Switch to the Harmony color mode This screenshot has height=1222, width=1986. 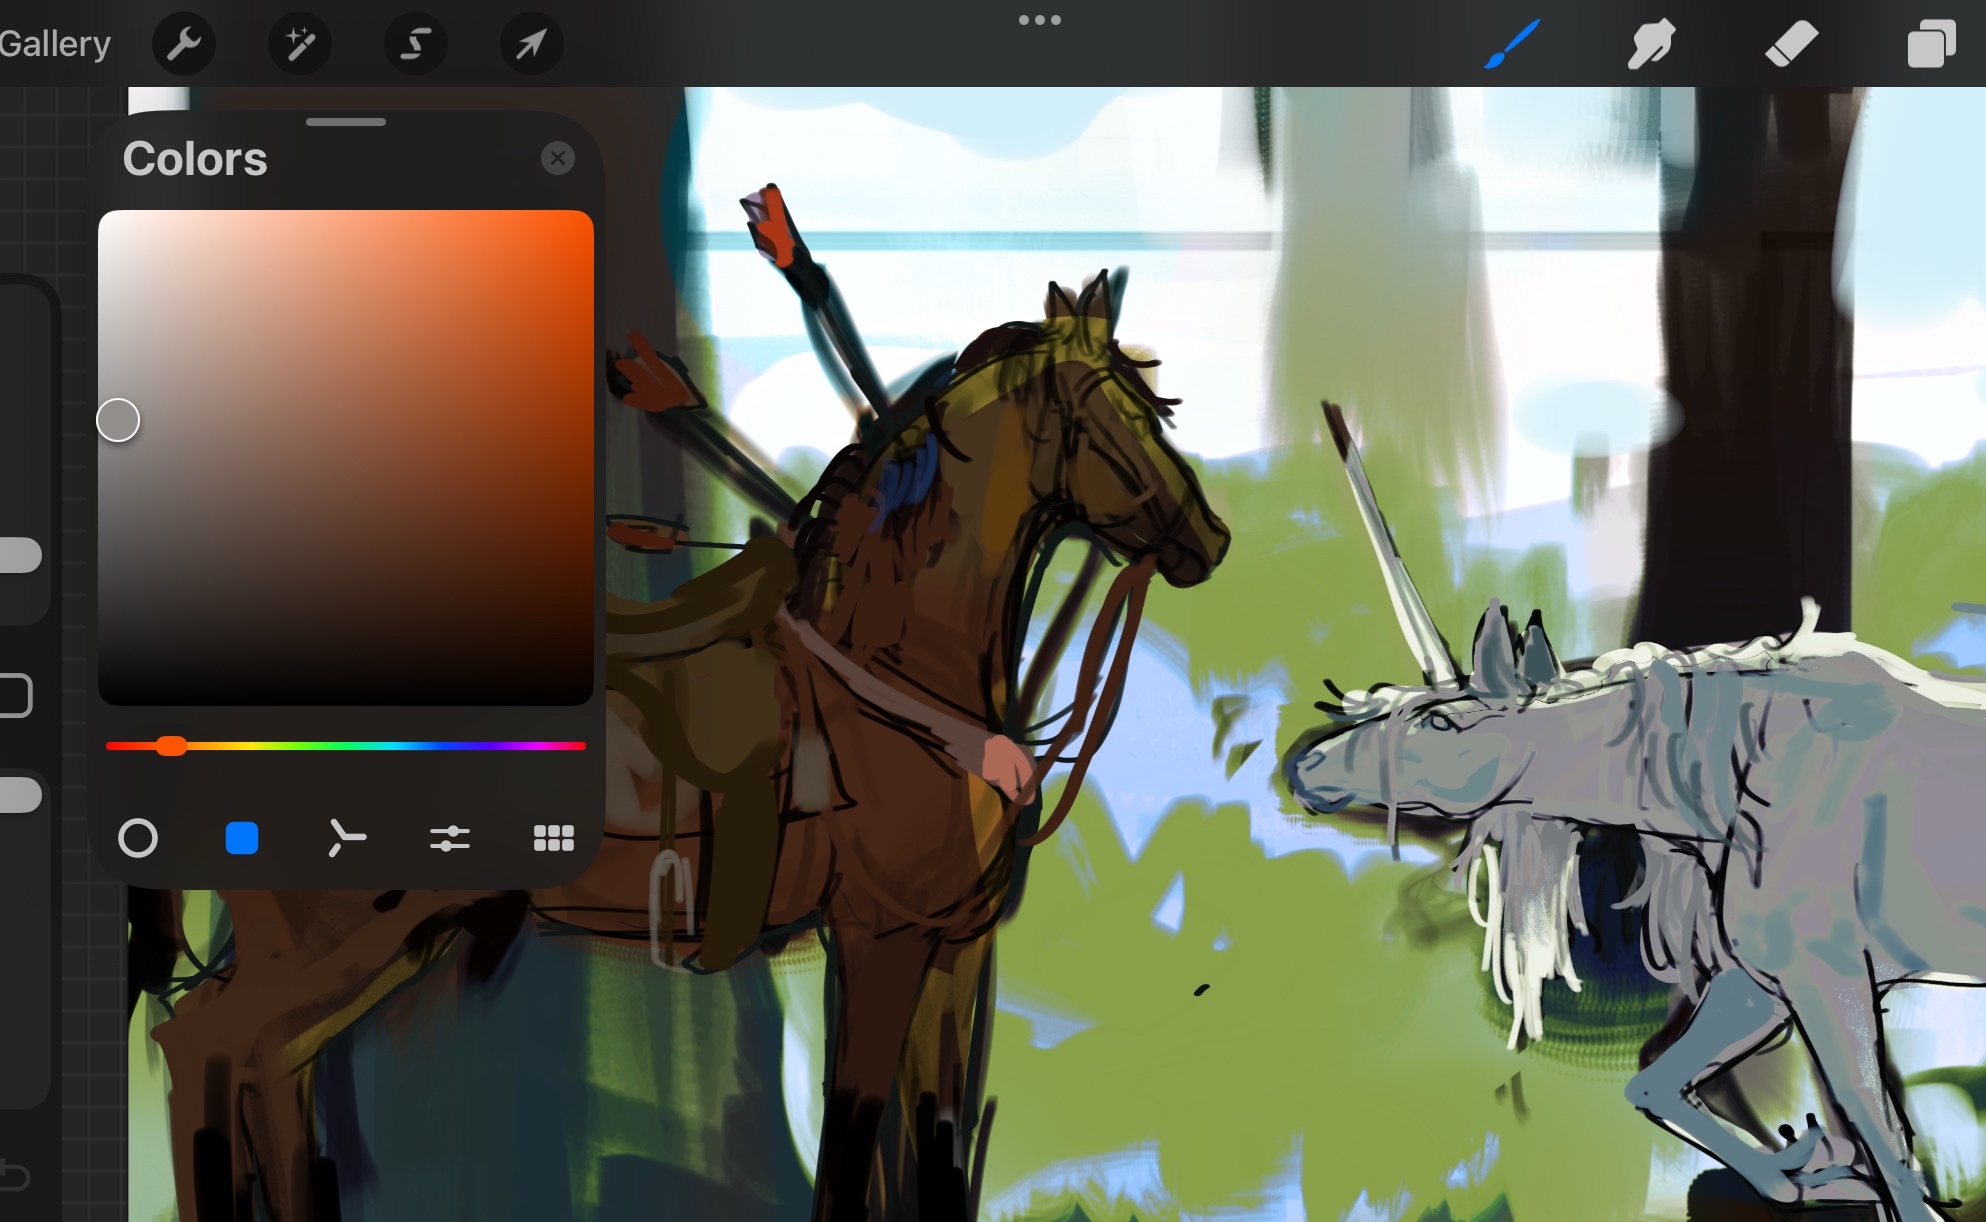(346, 838)
